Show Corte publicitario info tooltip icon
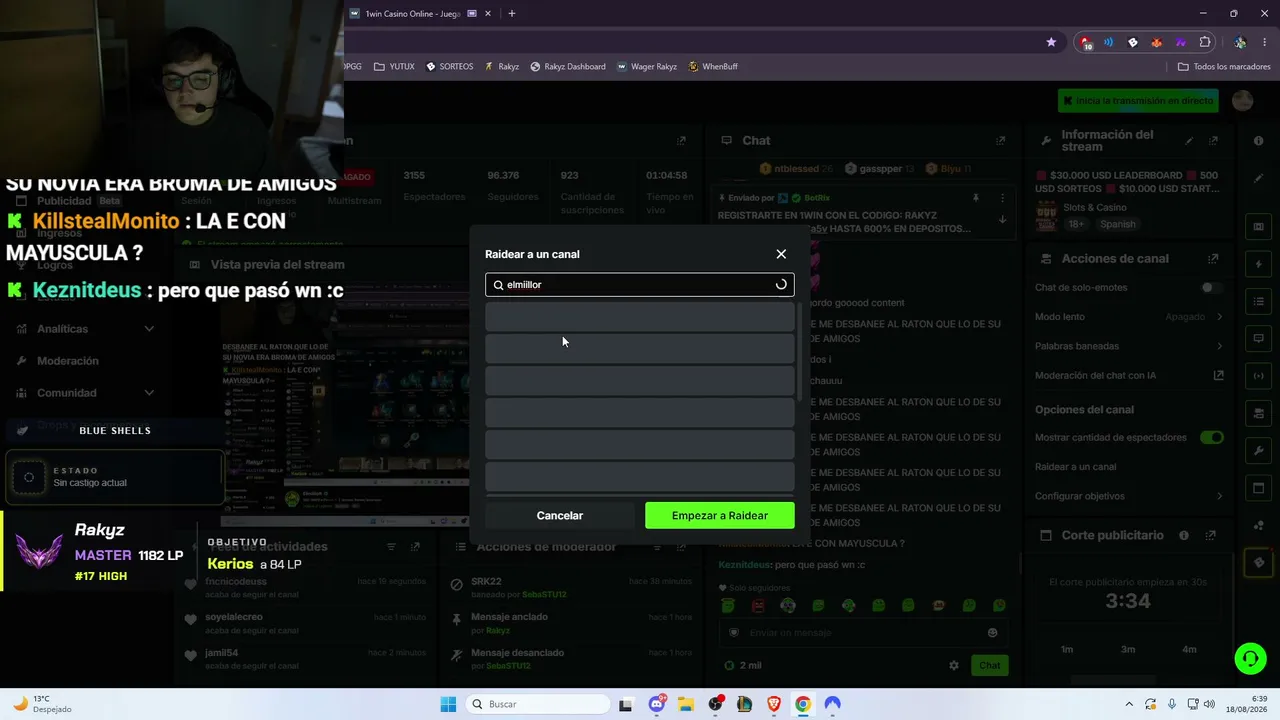The image size is (1280, 720). pos(1184,536)
